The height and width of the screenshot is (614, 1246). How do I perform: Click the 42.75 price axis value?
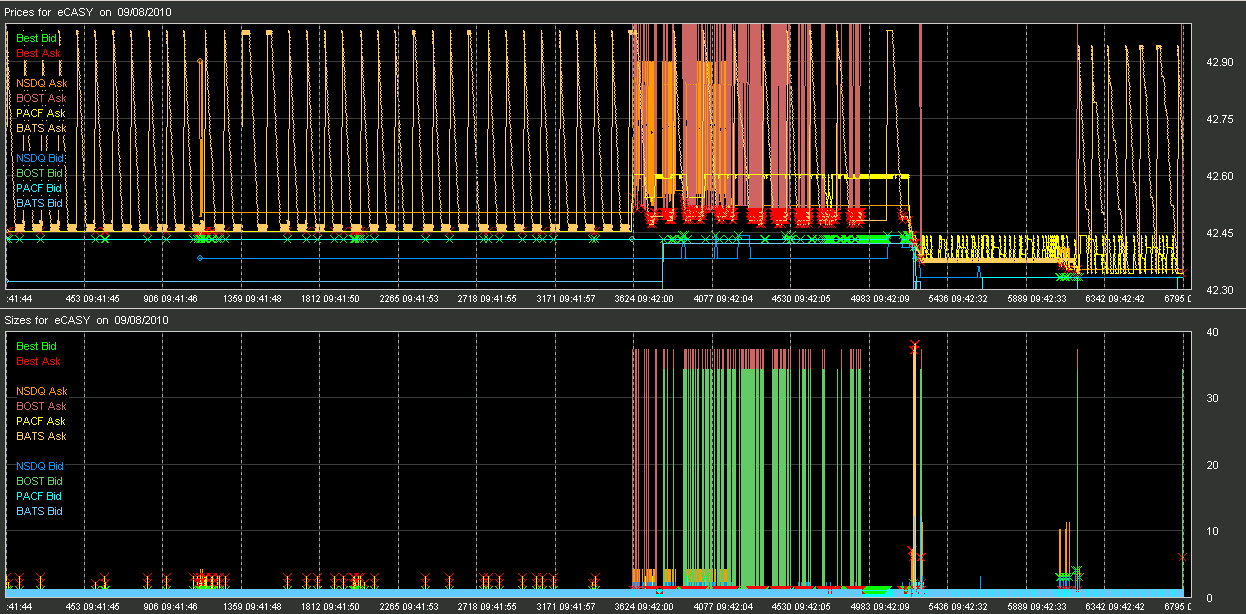tap(1219, 119)
